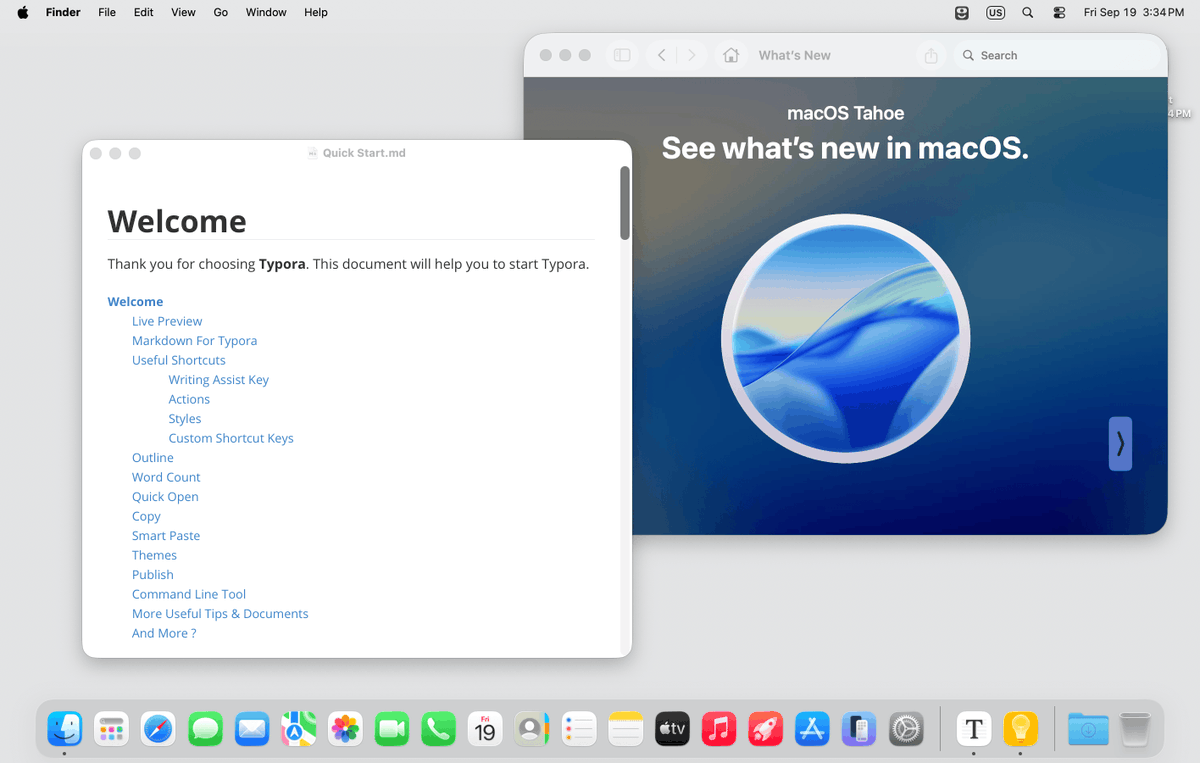Viewport: 1200px width, 763px height.
Task: Launch Safari from the Dock
Action: coord(158,729)
